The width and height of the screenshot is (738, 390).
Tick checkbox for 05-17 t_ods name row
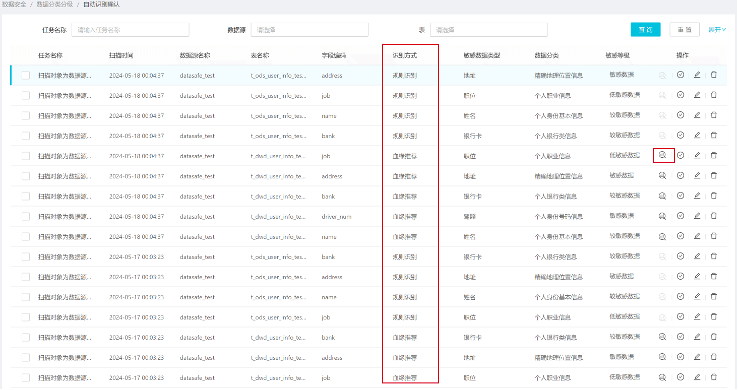(25, 297)
